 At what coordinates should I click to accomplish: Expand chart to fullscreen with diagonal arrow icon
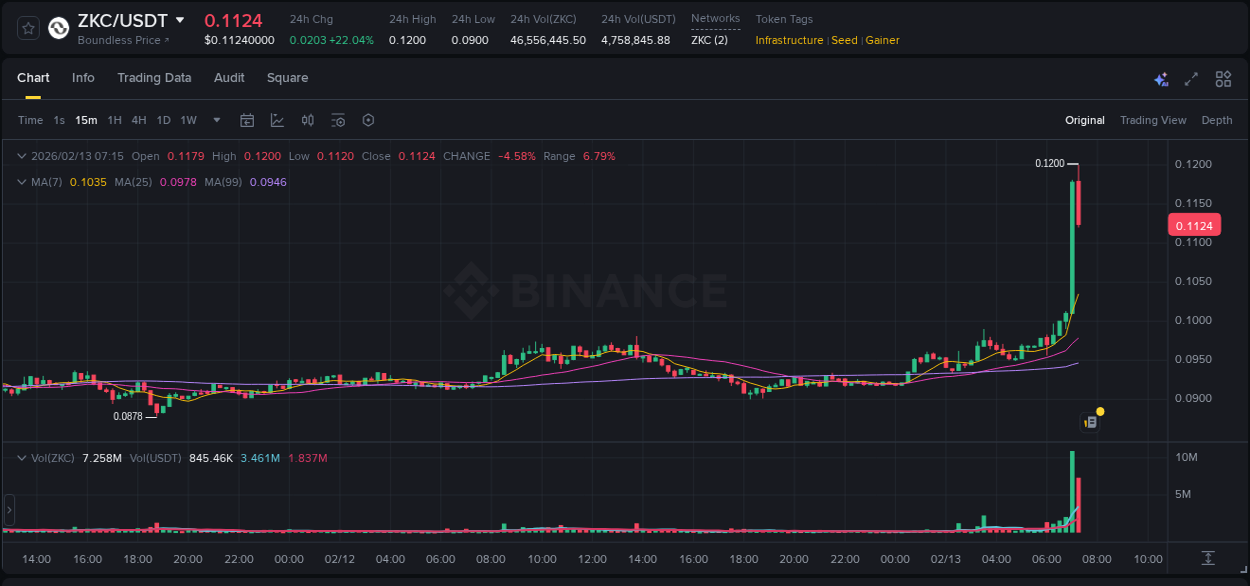click(1191, 78)
